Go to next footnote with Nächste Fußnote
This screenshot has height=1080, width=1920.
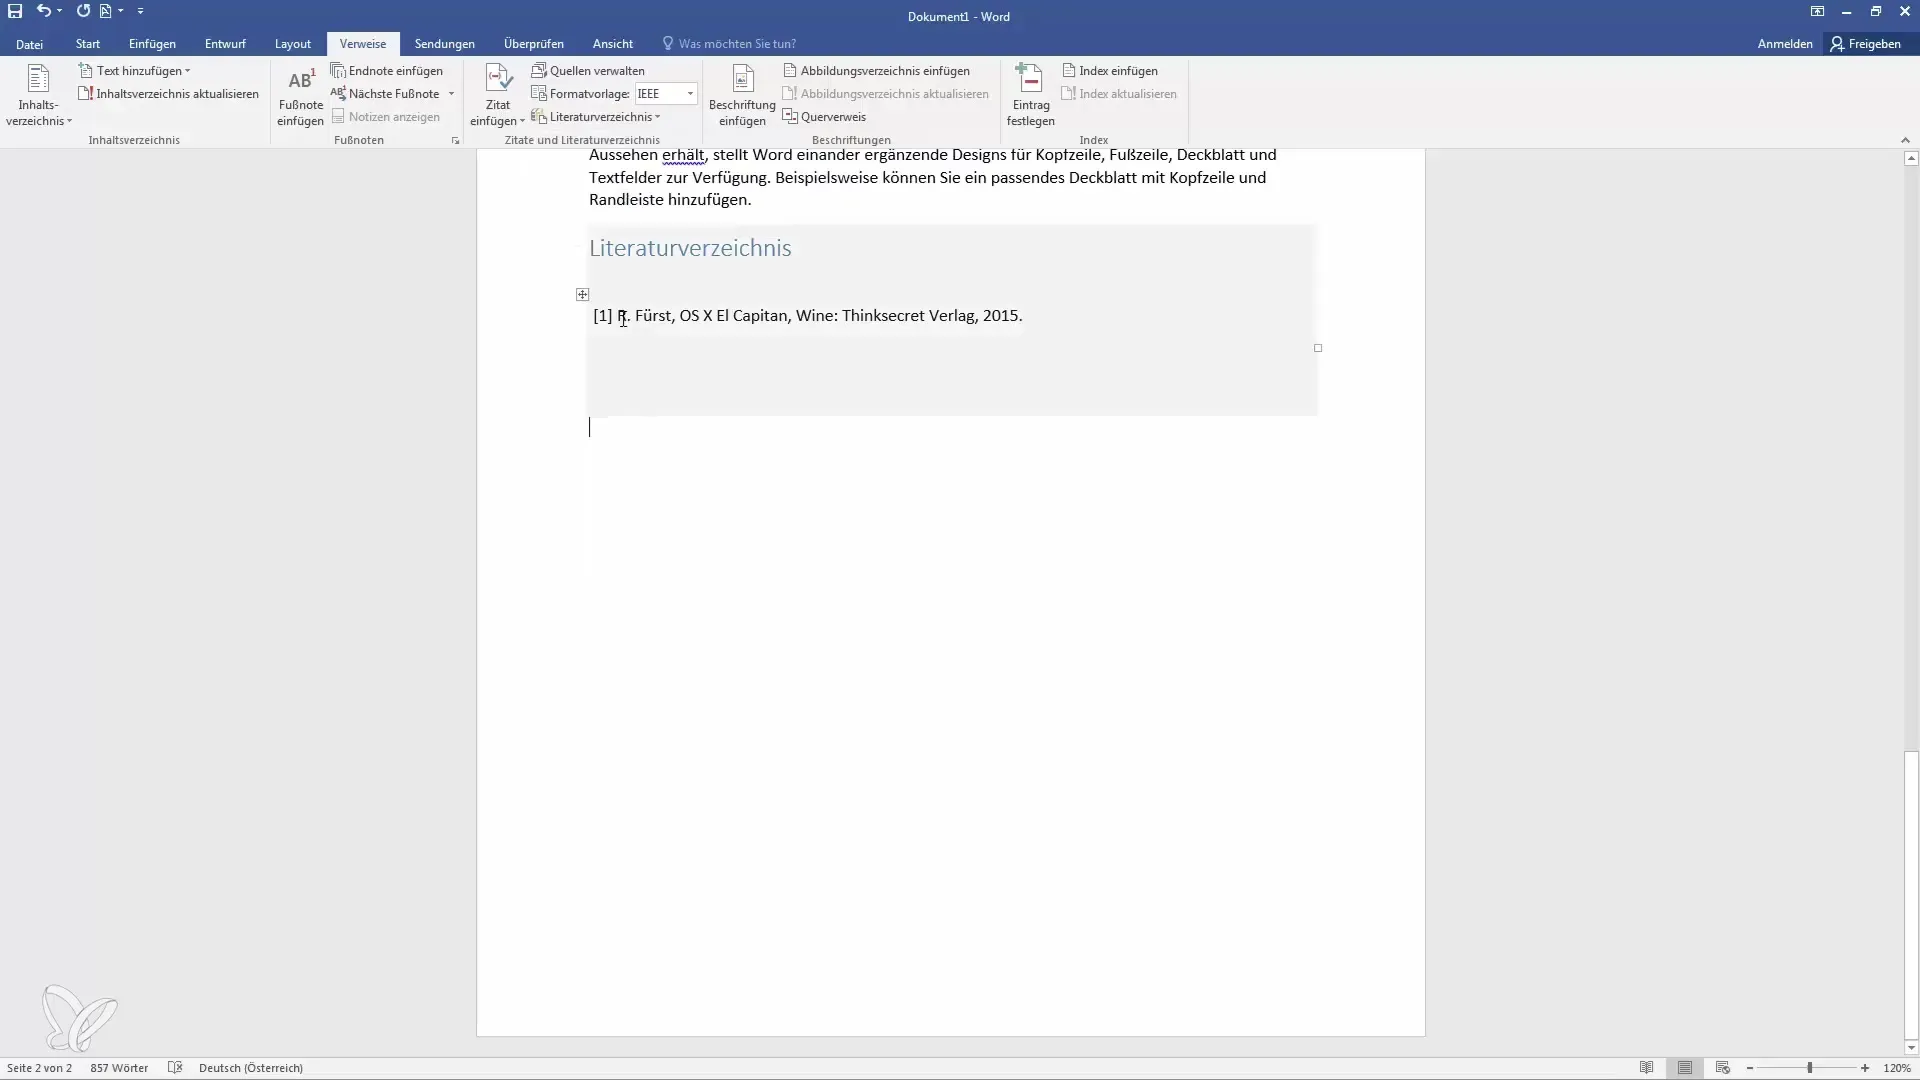point(386,94)
